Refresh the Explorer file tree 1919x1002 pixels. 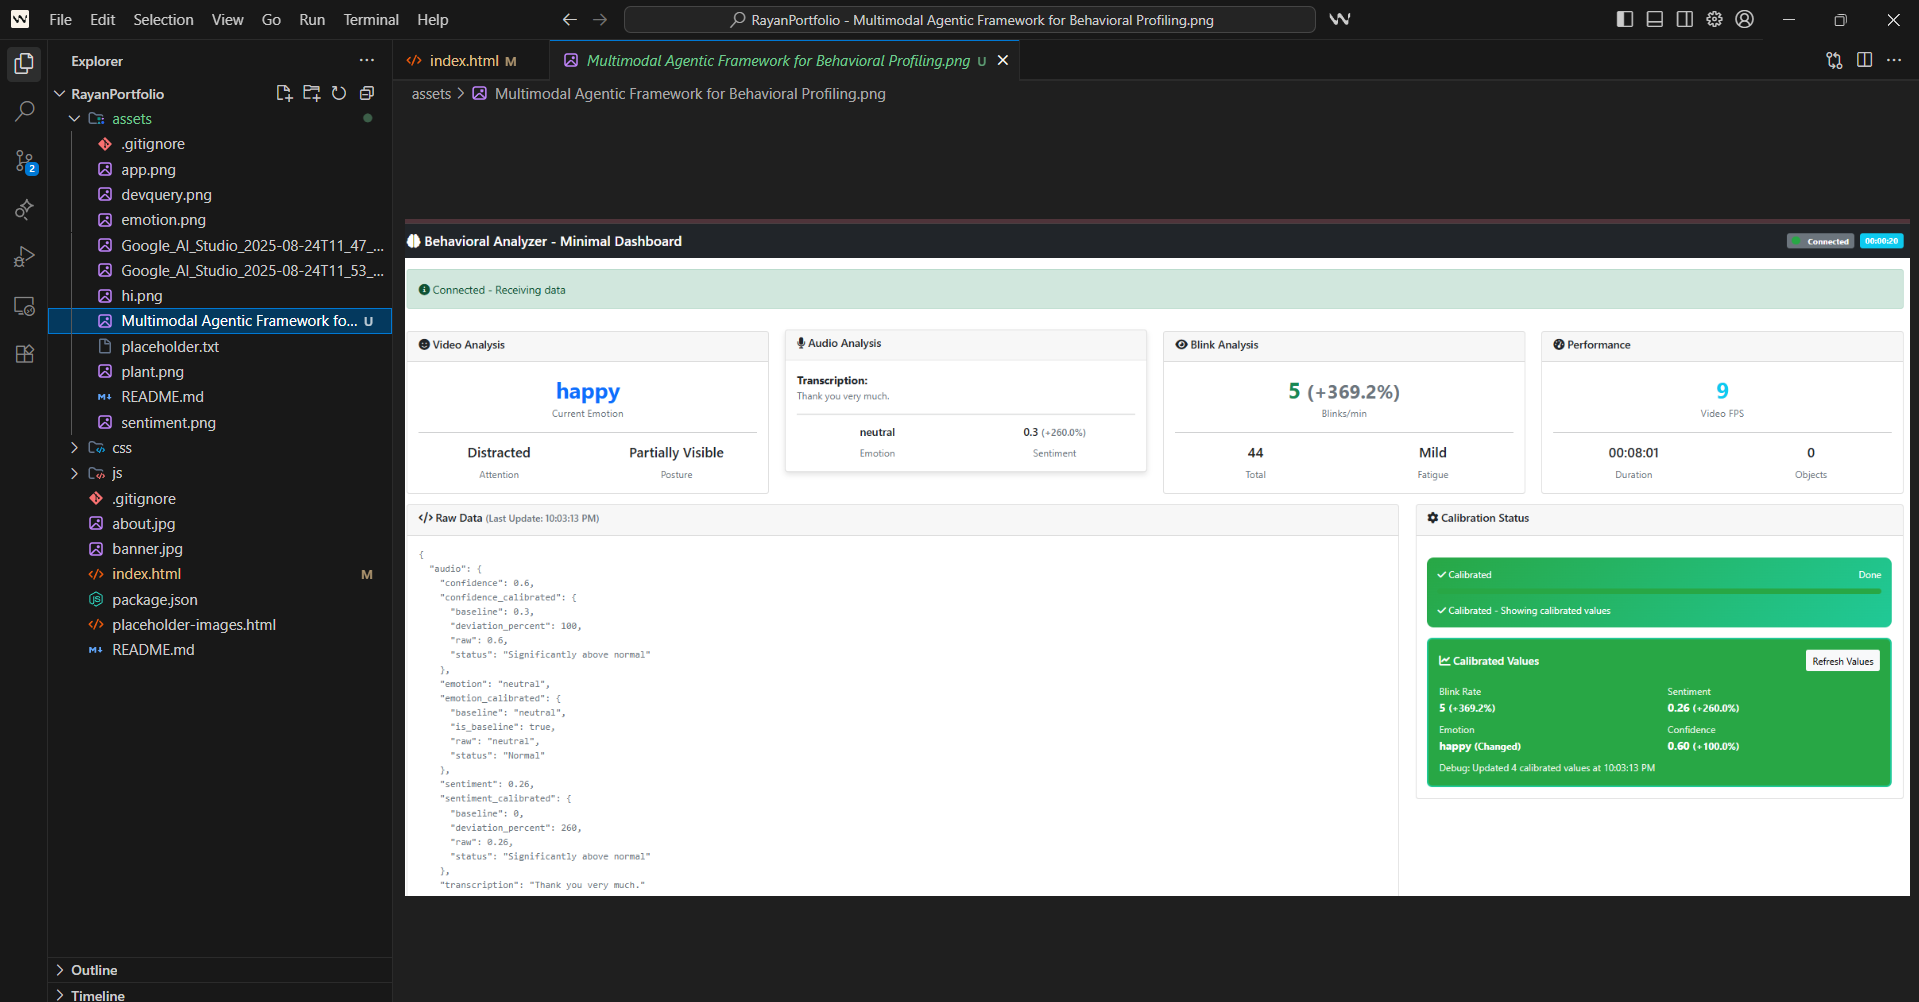coord(339,93)
